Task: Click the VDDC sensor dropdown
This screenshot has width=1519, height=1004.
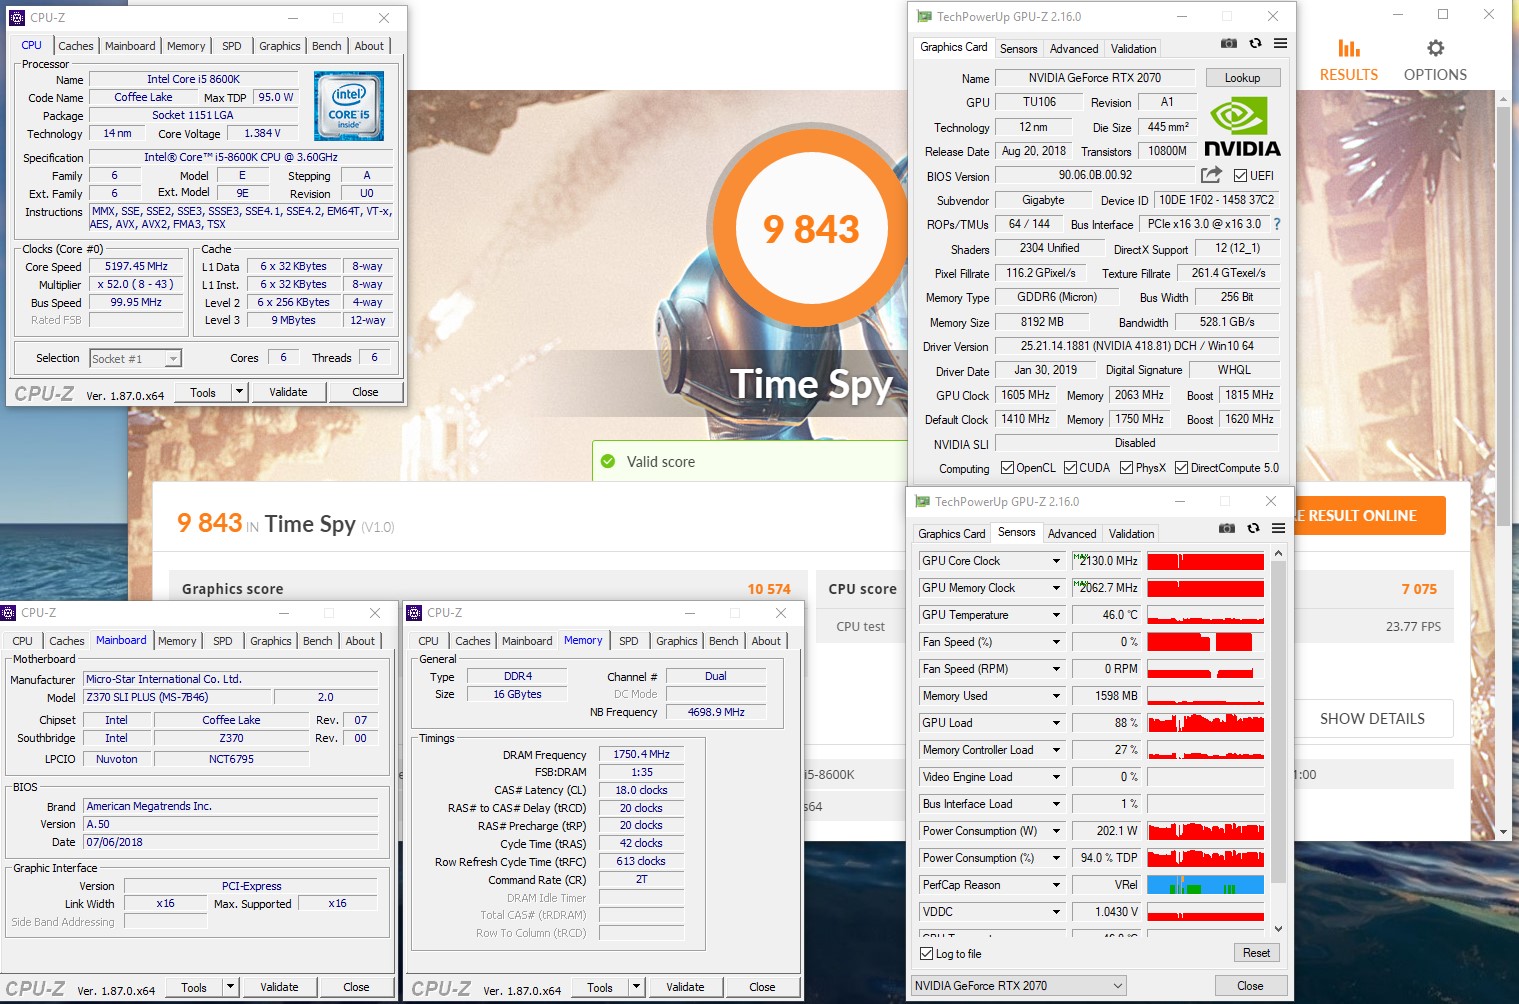Action: (x=1056, y=912)
